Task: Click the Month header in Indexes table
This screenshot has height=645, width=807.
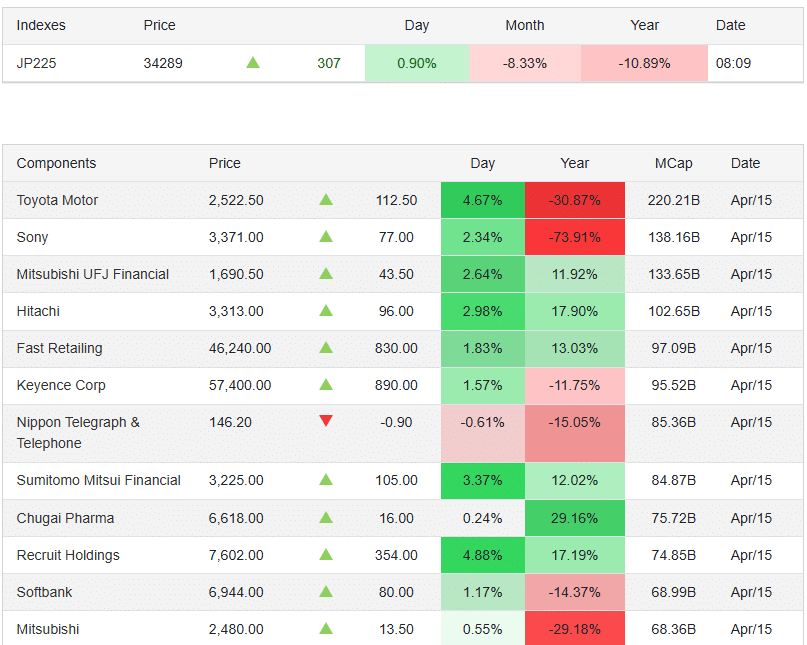Action: (524, 25)
